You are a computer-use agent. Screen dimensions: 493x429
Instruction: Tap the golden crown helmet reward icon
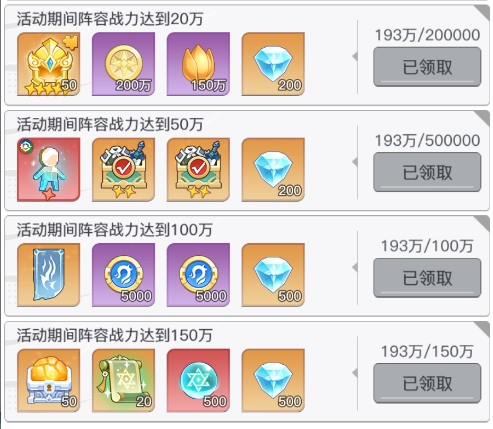(48, 64)
